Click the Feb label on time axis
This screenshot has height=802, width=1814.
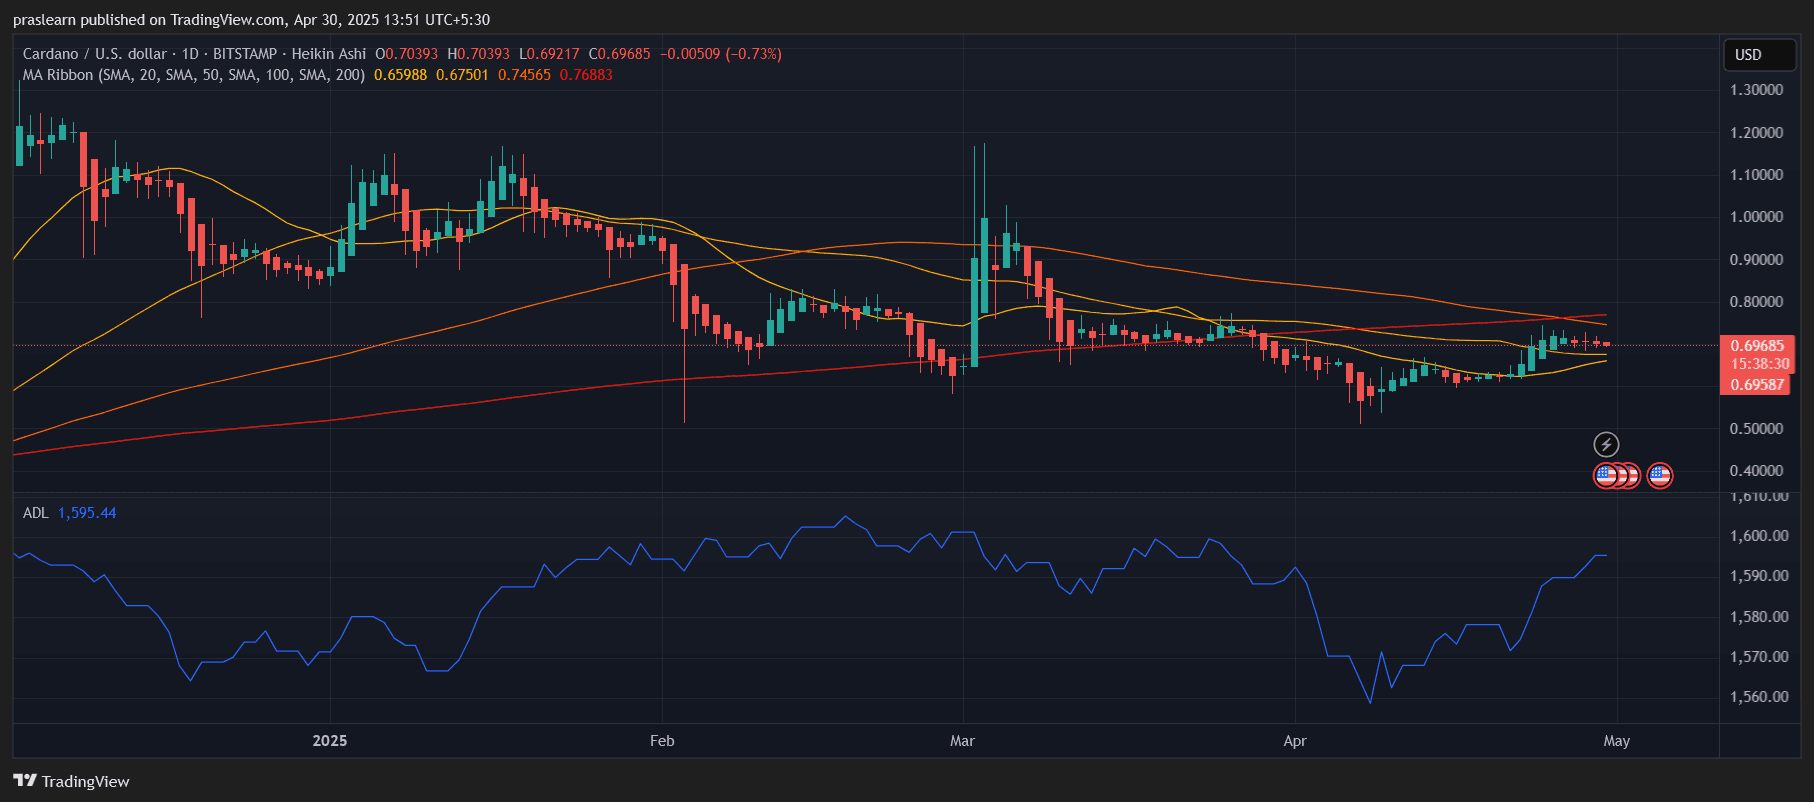point(662,741)
